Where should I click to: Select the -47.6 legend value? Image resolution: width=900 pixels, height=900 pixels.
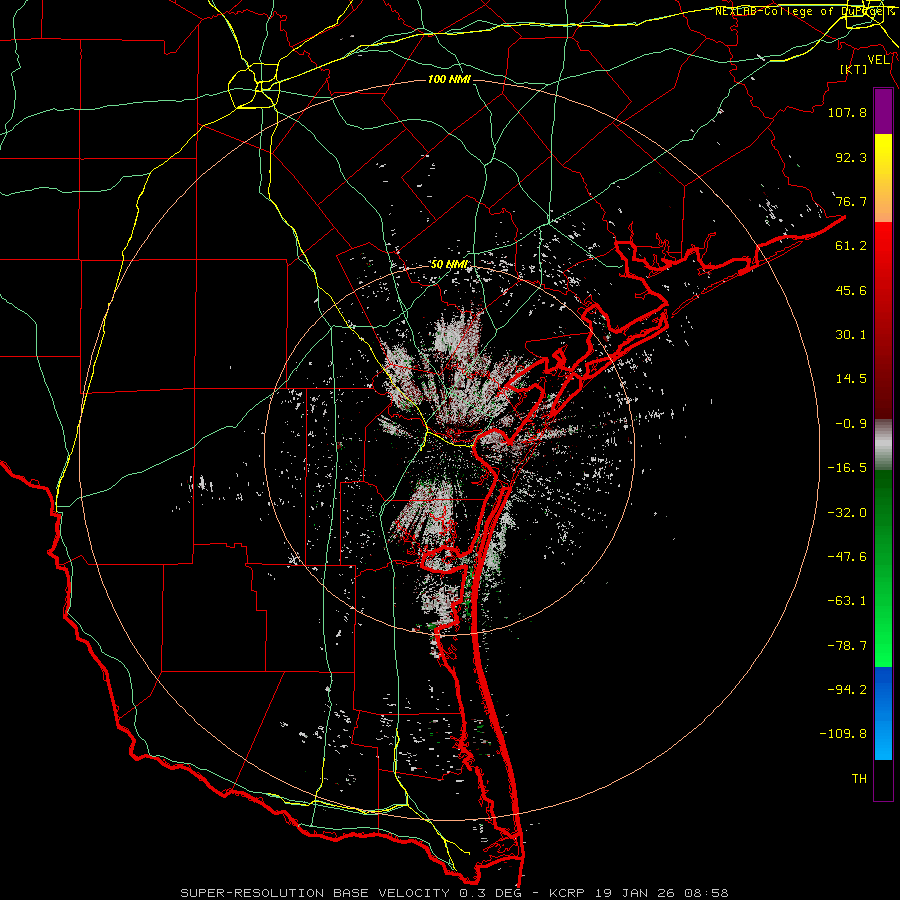coord(847,557)
